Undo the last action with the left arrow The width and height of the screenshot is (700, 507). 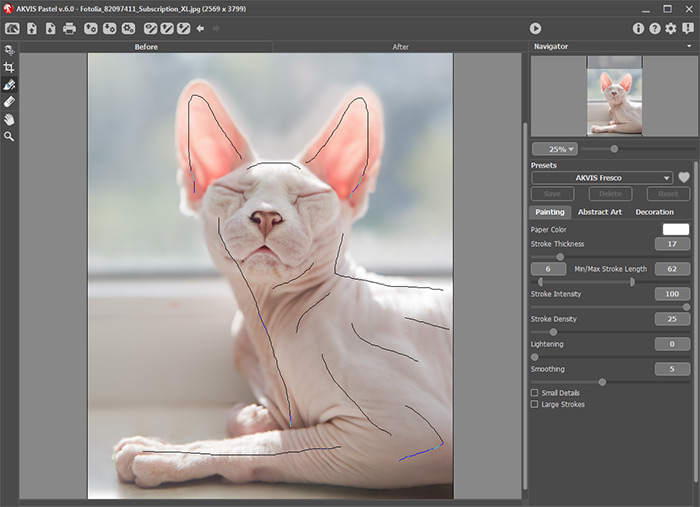[200, 29]
